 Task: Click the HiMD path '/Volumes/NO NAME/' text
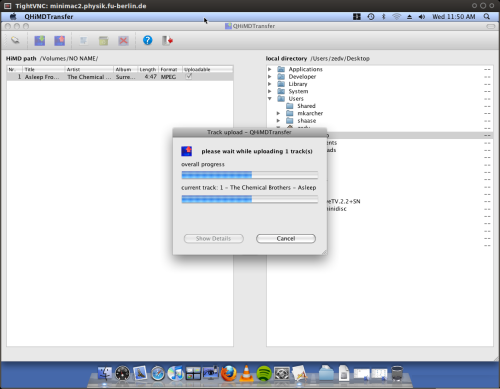point(69,59)
